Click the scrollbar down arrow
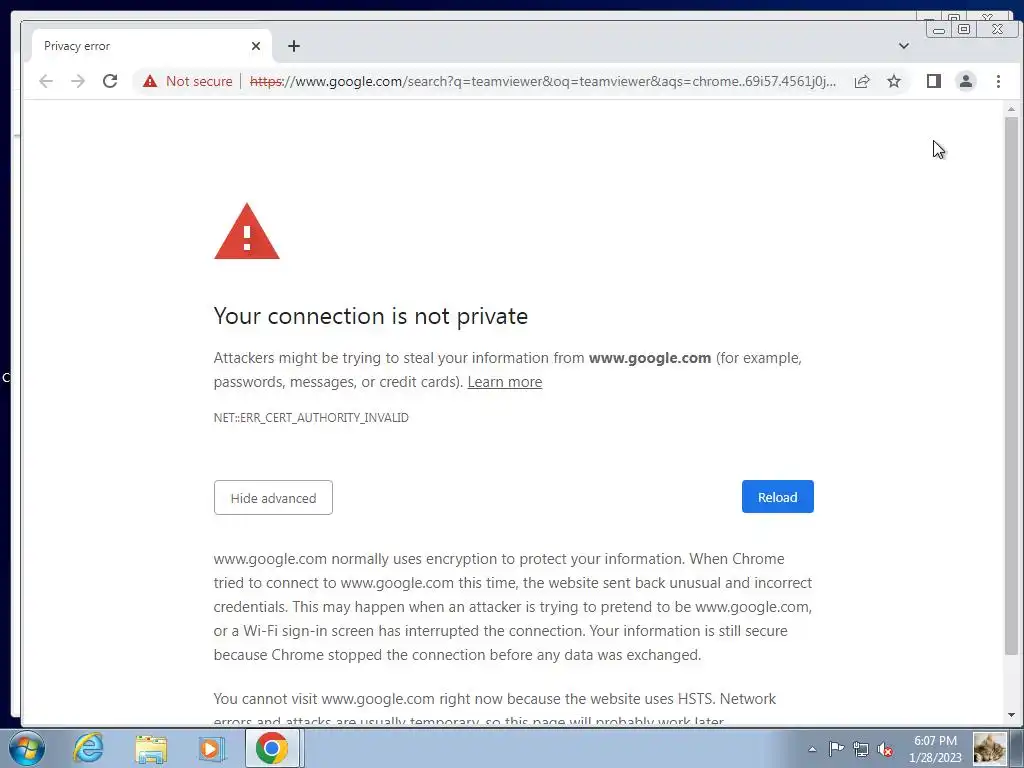 1012,715
